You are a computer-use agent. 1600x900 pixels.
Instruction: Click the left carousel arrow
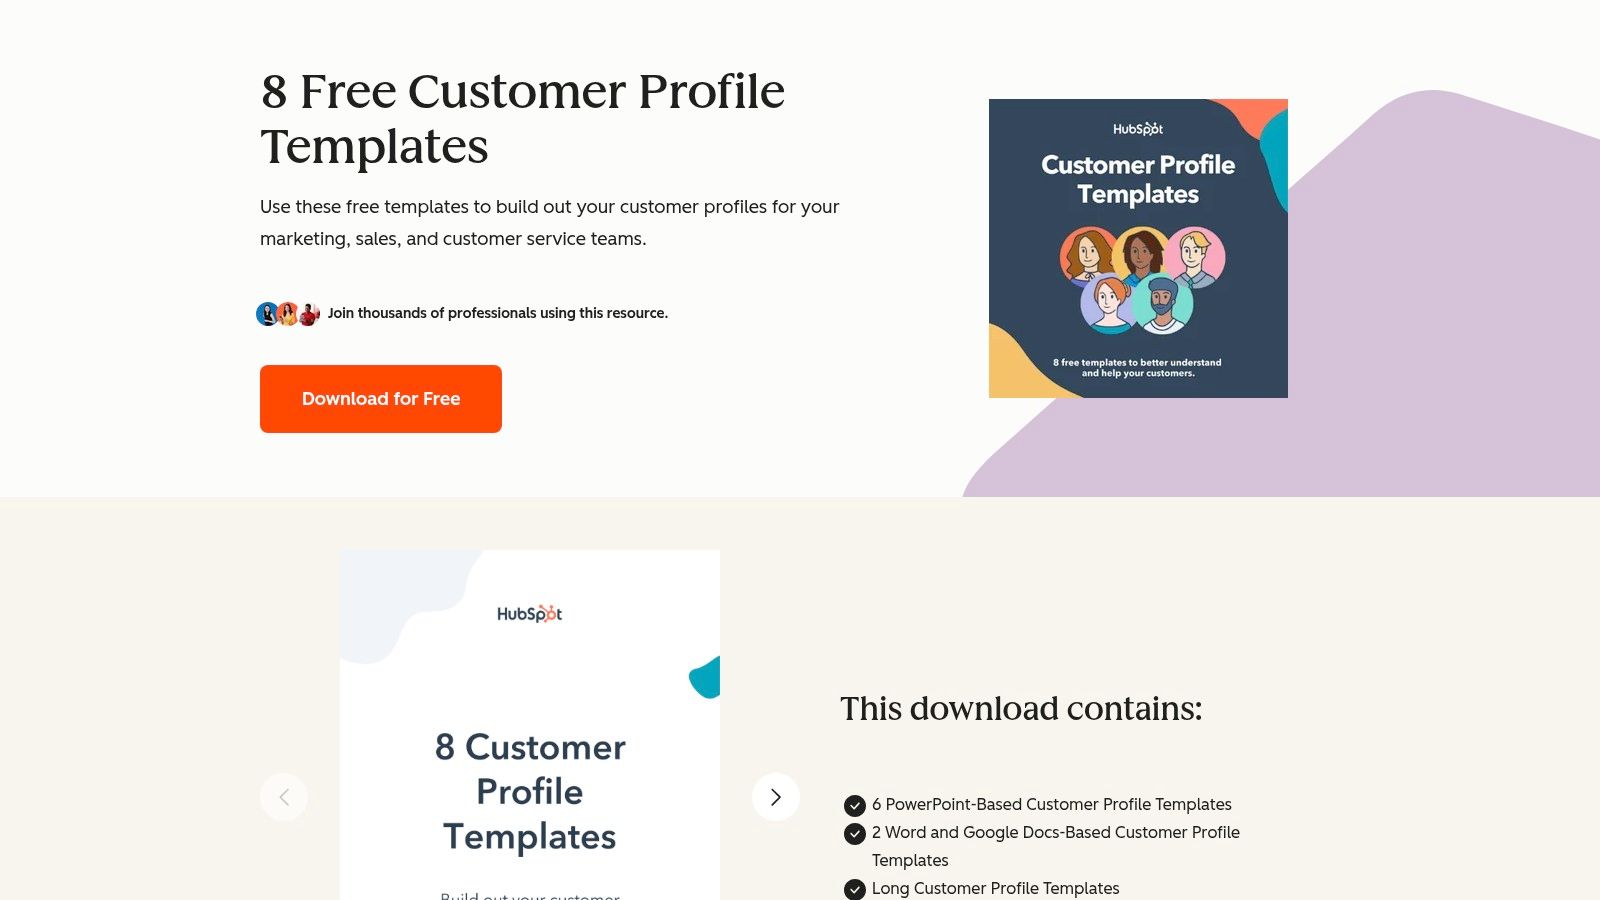click(x=284, y=797)
